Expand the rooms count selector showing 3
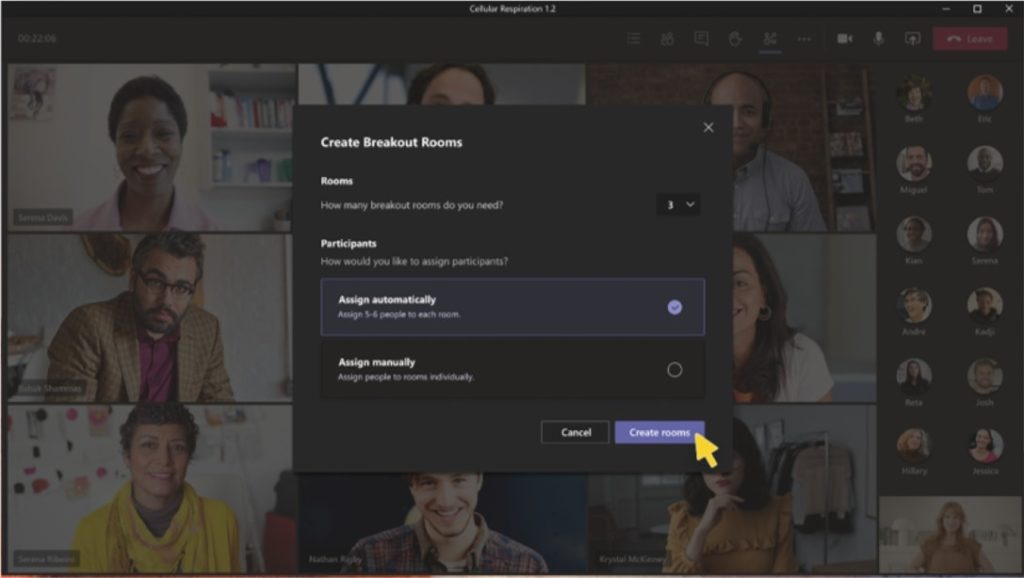The image size is (1024, 578). [x=679, y=204]
